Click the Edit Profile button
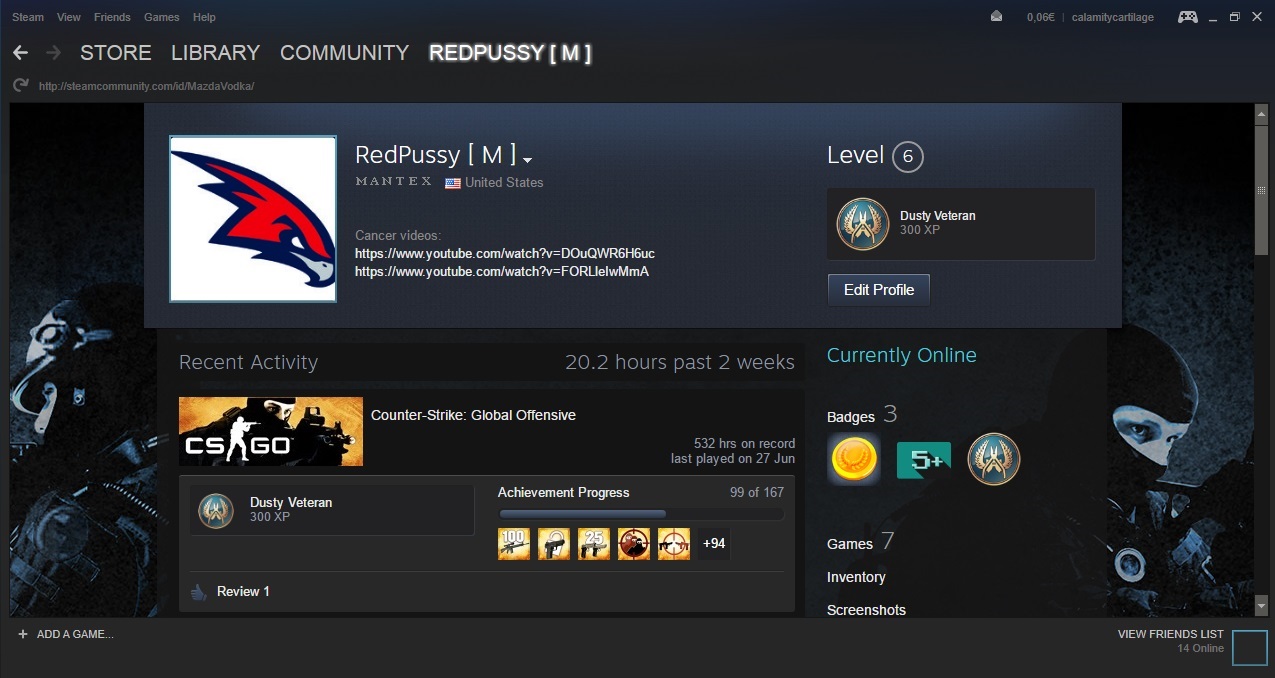 coord(879,290)
